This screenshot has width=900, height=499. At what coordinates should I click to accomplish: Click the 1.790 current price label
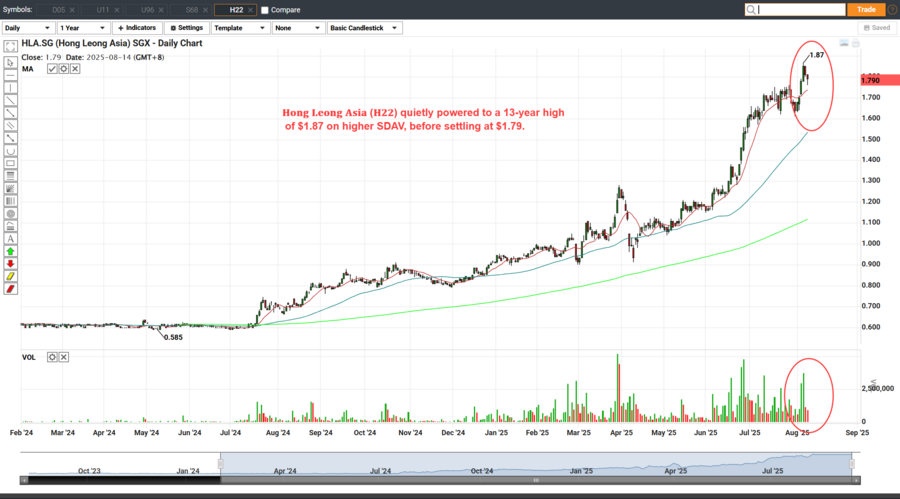[880, 80]
